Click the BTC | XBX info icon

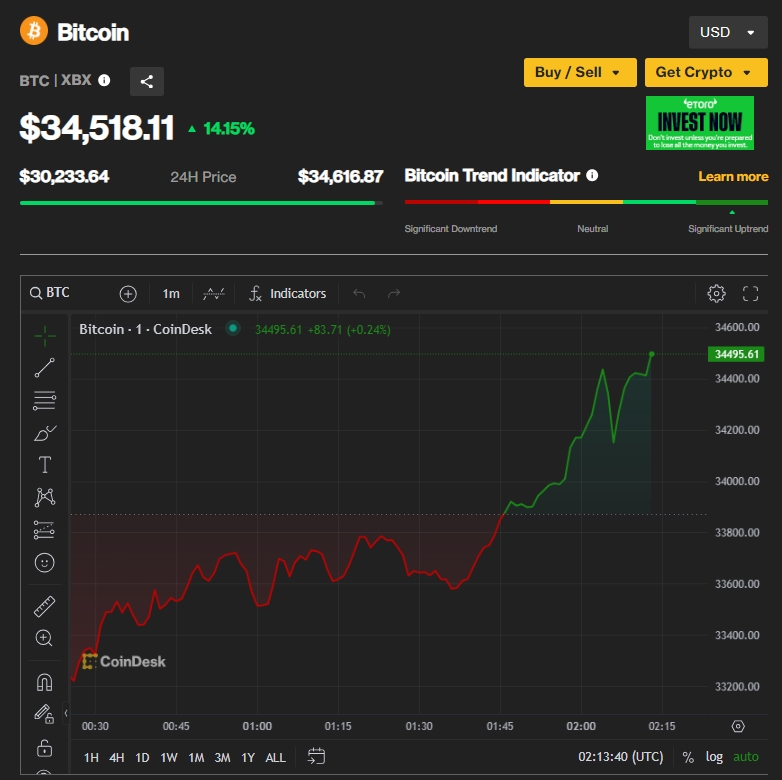pos(104,80)
